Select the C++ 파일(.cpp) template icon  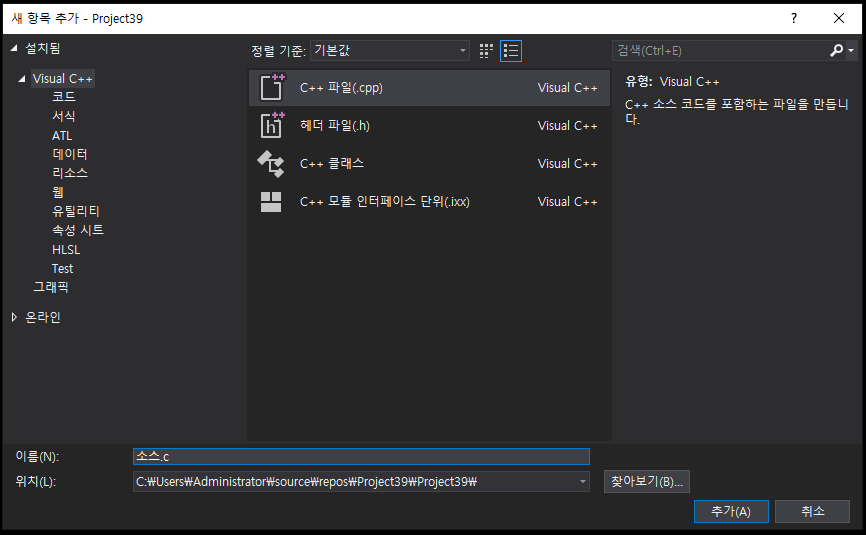coord(272,87)
